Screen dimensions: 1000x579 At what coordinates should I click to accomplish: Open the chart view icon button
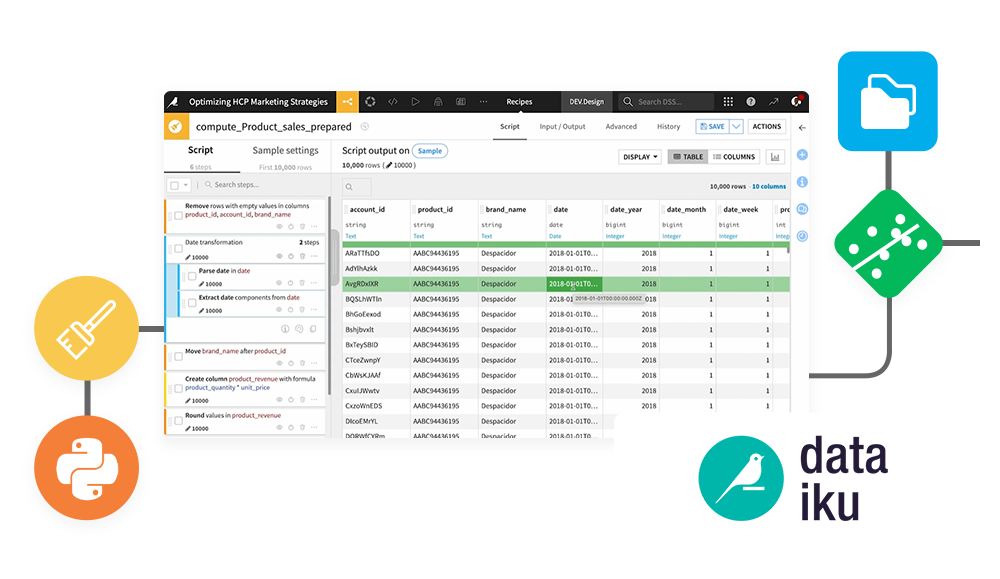(x=775, y=157)
